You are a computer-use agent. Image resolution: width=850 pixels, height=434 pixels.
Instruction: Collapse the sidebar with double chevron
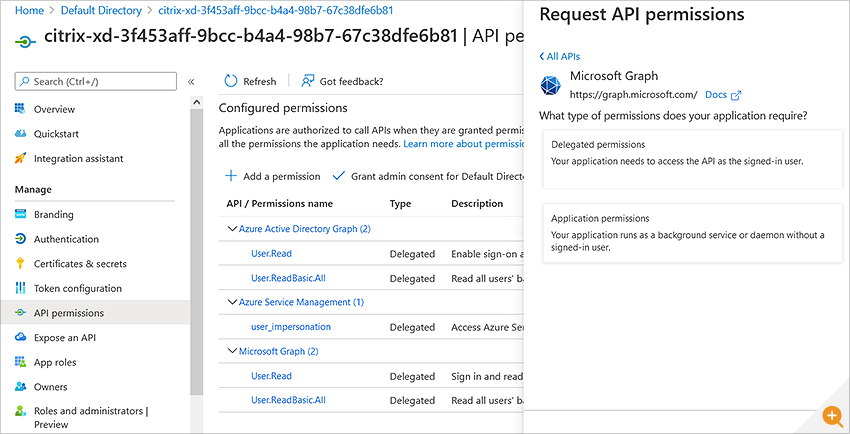click(191, 82)
